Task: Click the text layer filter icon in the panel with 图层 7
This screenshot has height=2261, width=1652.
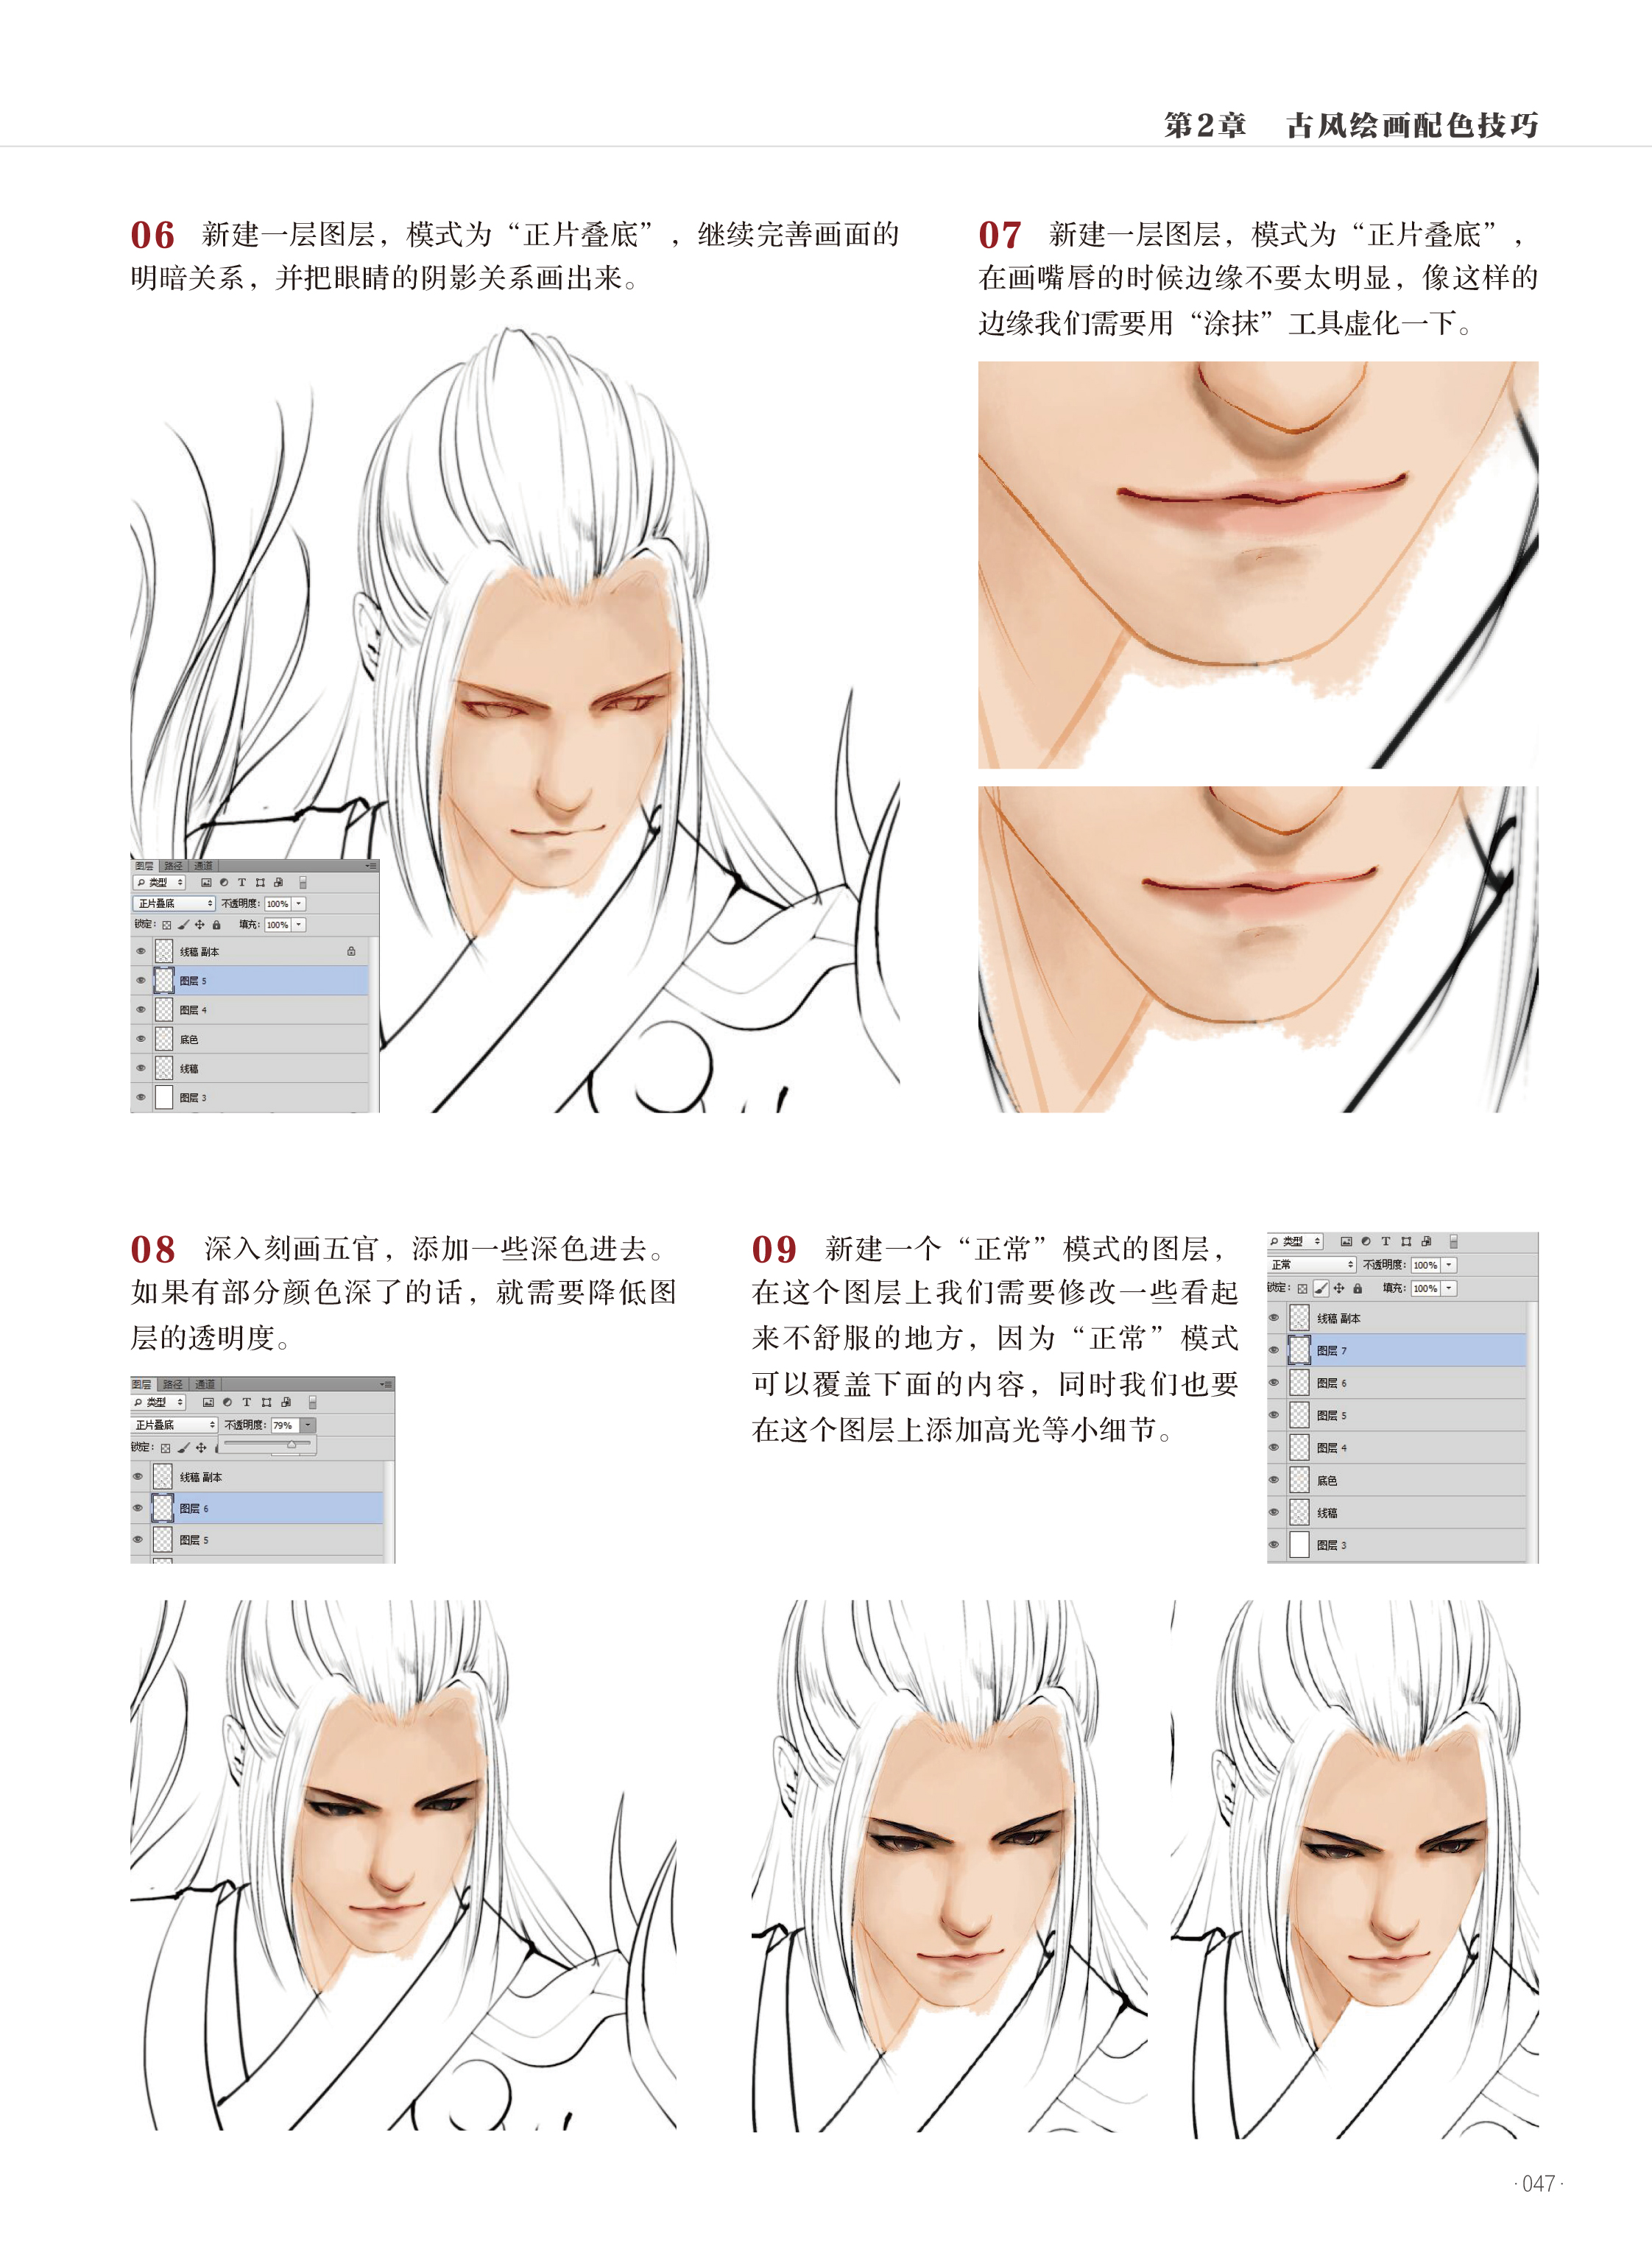Action: (1386, 1241)
